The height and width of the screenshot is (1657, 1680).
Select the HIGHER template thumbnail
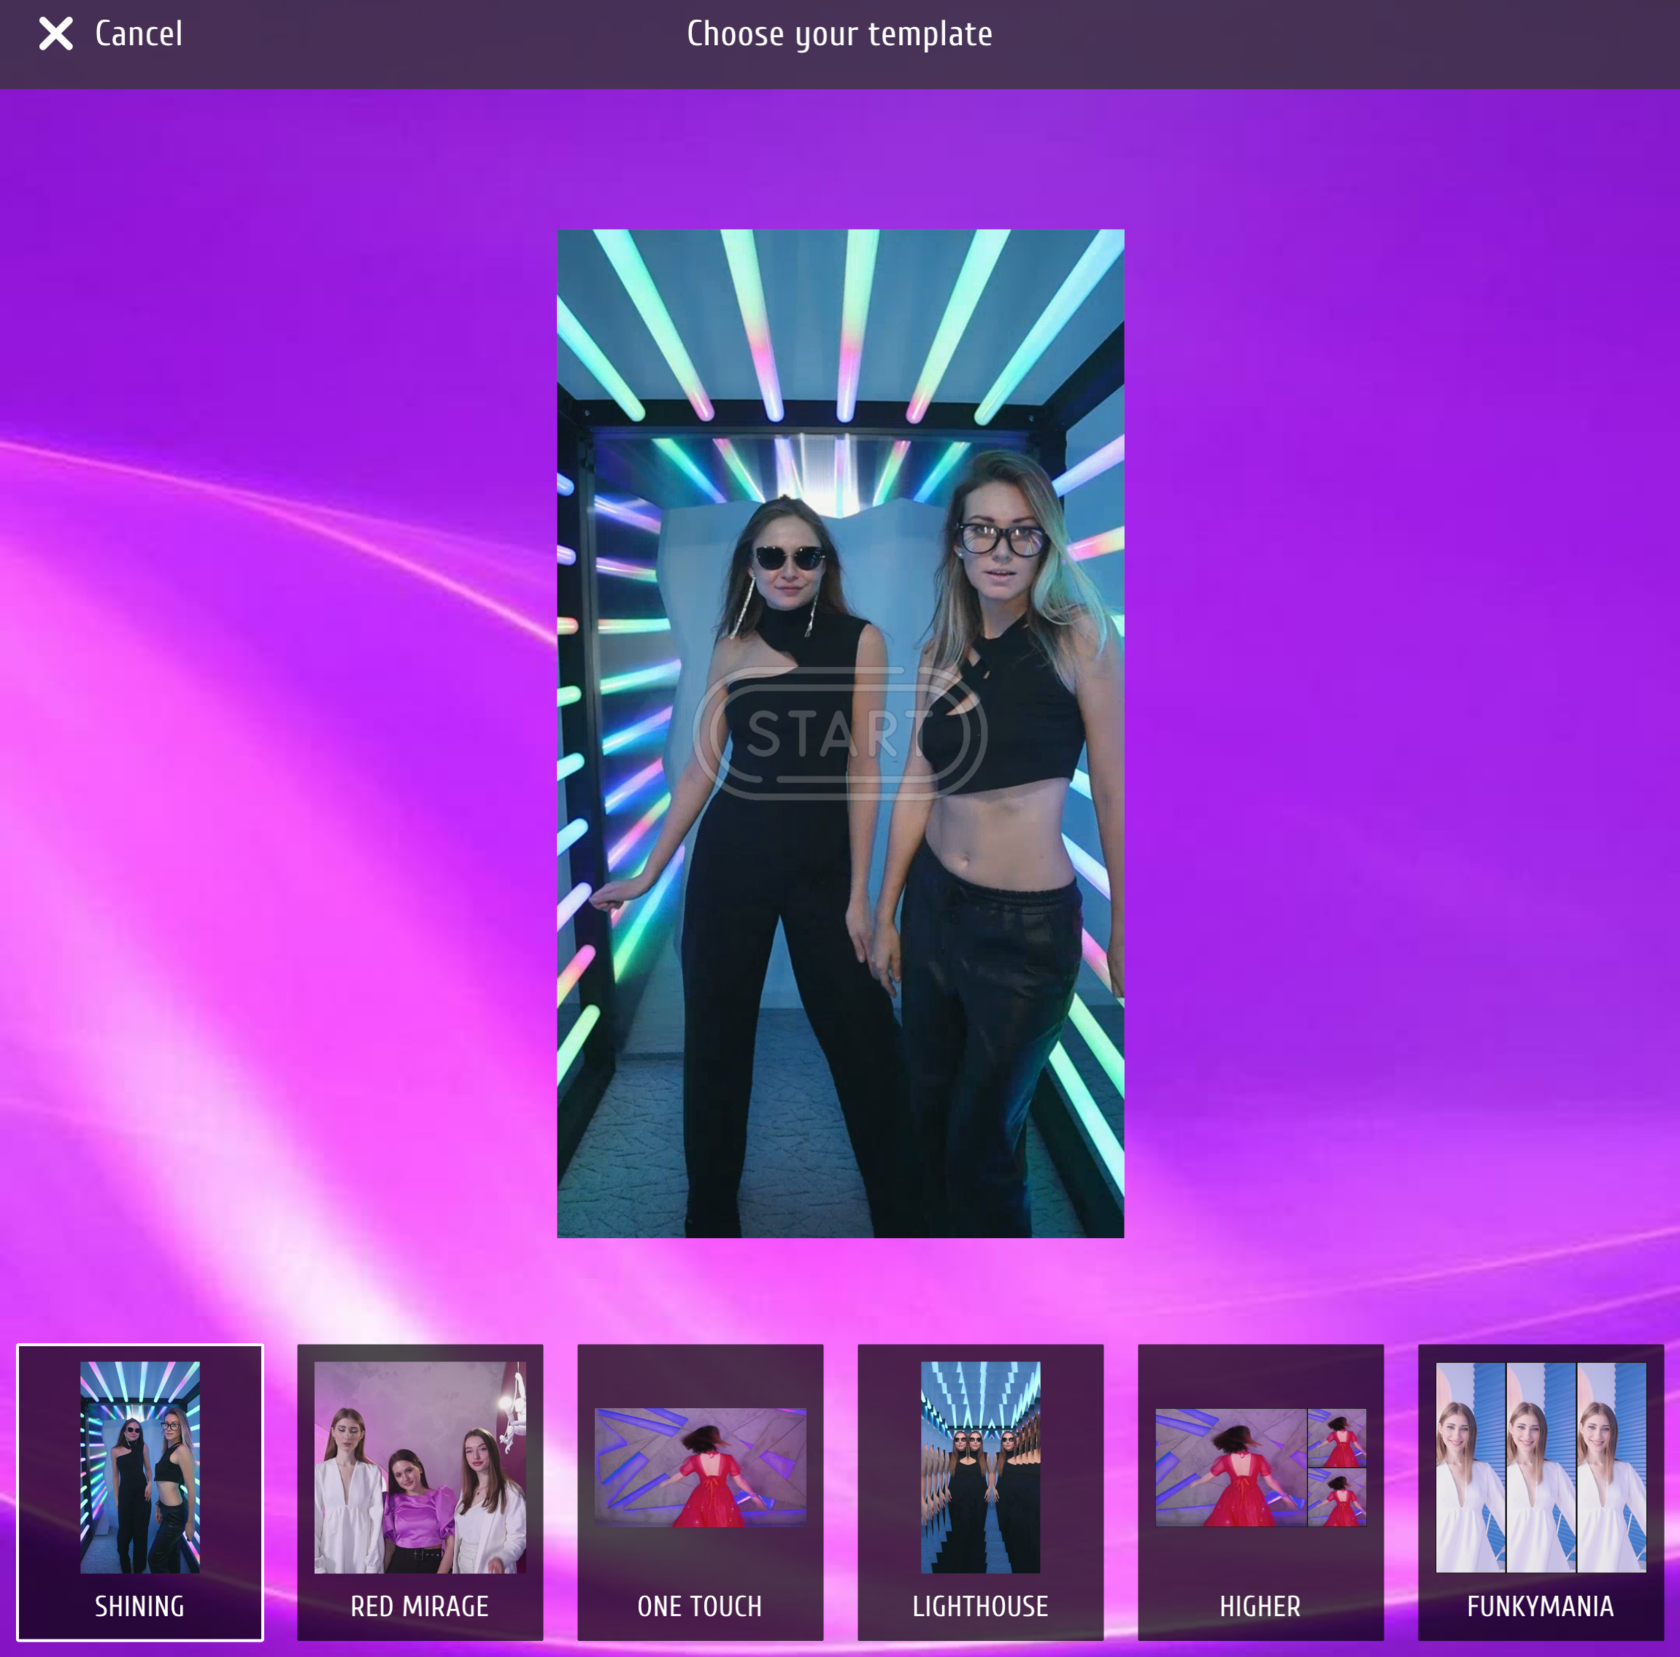tap(1260, 1492)
